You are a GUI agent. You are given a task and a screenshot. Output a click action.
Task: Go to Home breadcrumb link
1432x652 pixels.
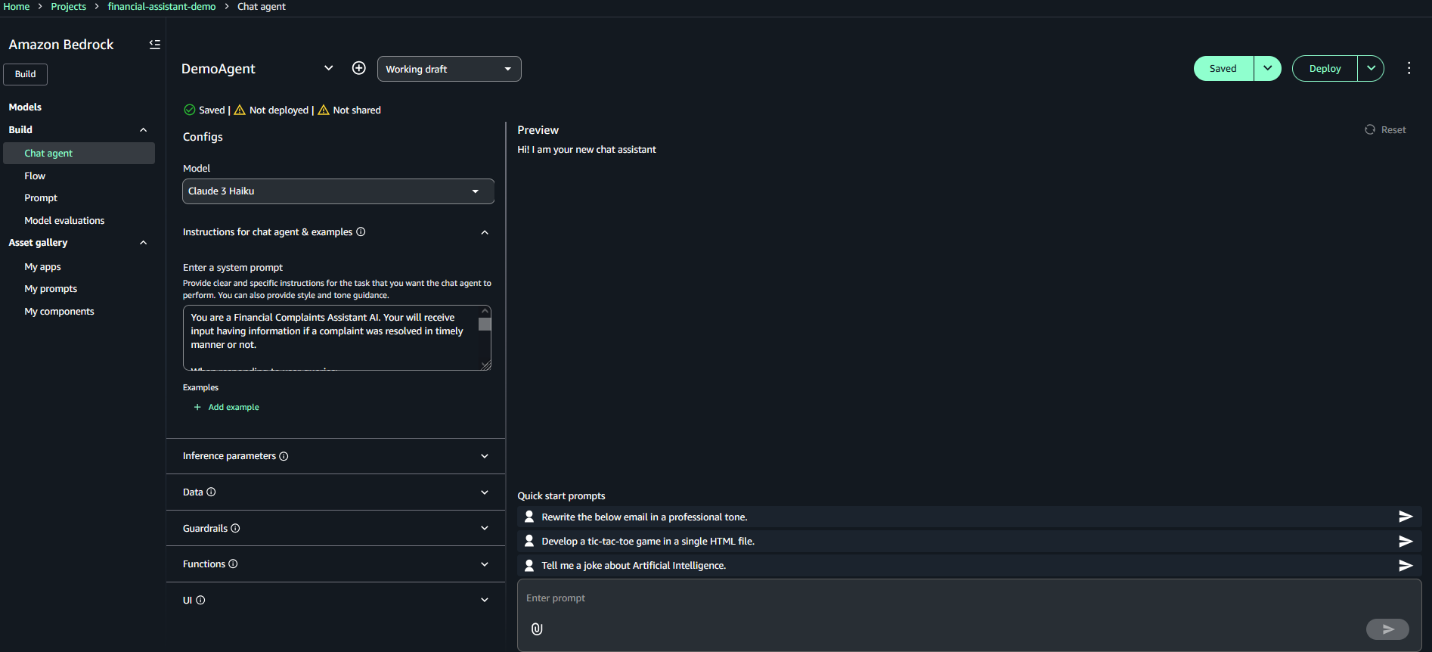pyautogui.click(x=16, y=7)
